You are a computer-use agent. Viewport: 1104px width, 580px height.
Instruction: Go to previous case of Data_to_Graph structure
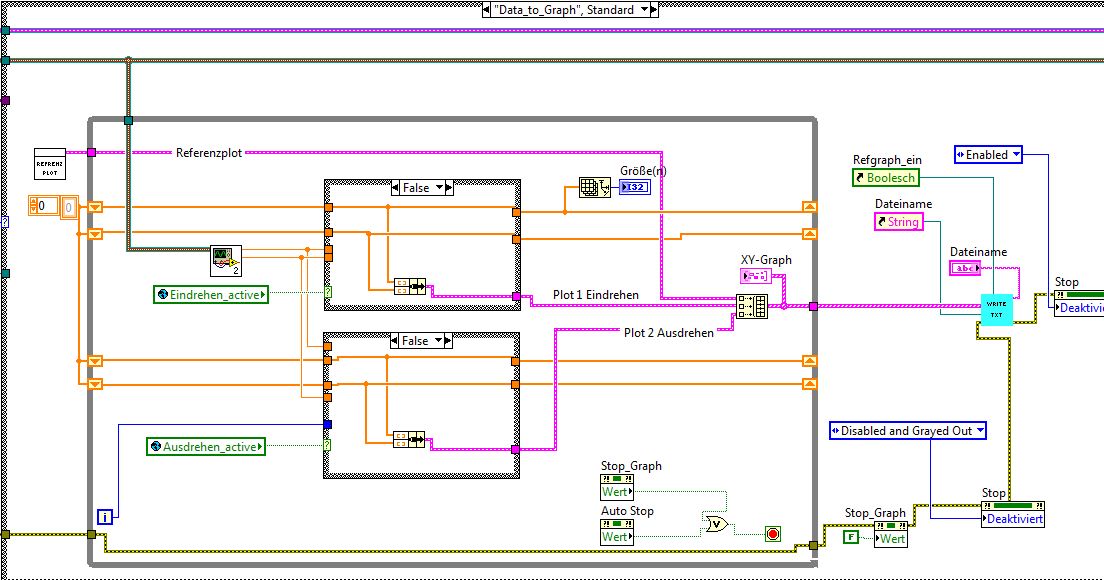coord(487,10)
